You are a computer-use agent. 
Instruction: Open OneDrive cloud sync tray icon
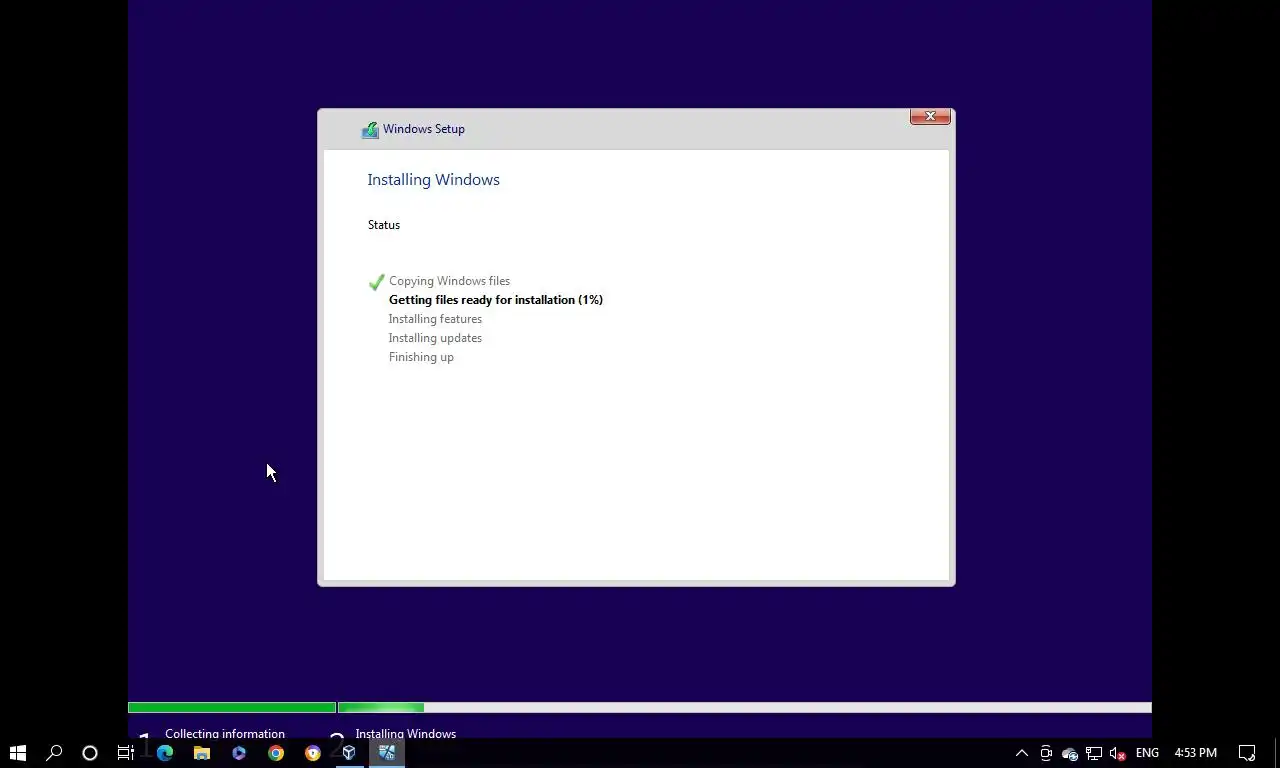pos(1070,753)
